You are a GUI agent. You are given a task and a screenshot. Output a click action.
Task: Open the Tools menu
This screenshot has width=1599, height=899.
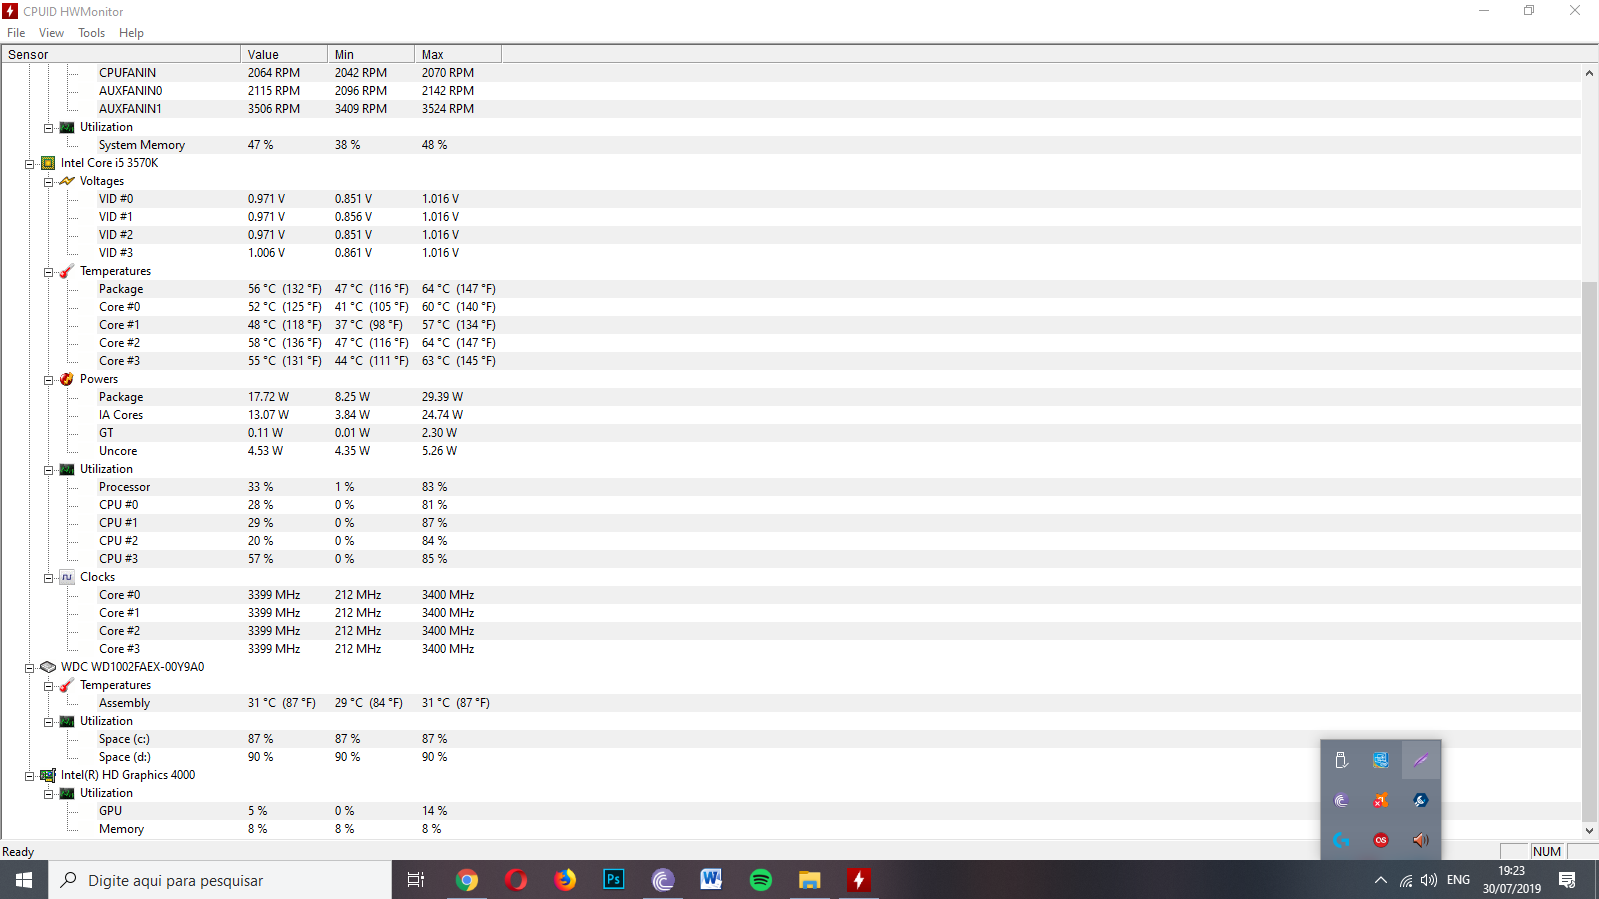[91, 33]
